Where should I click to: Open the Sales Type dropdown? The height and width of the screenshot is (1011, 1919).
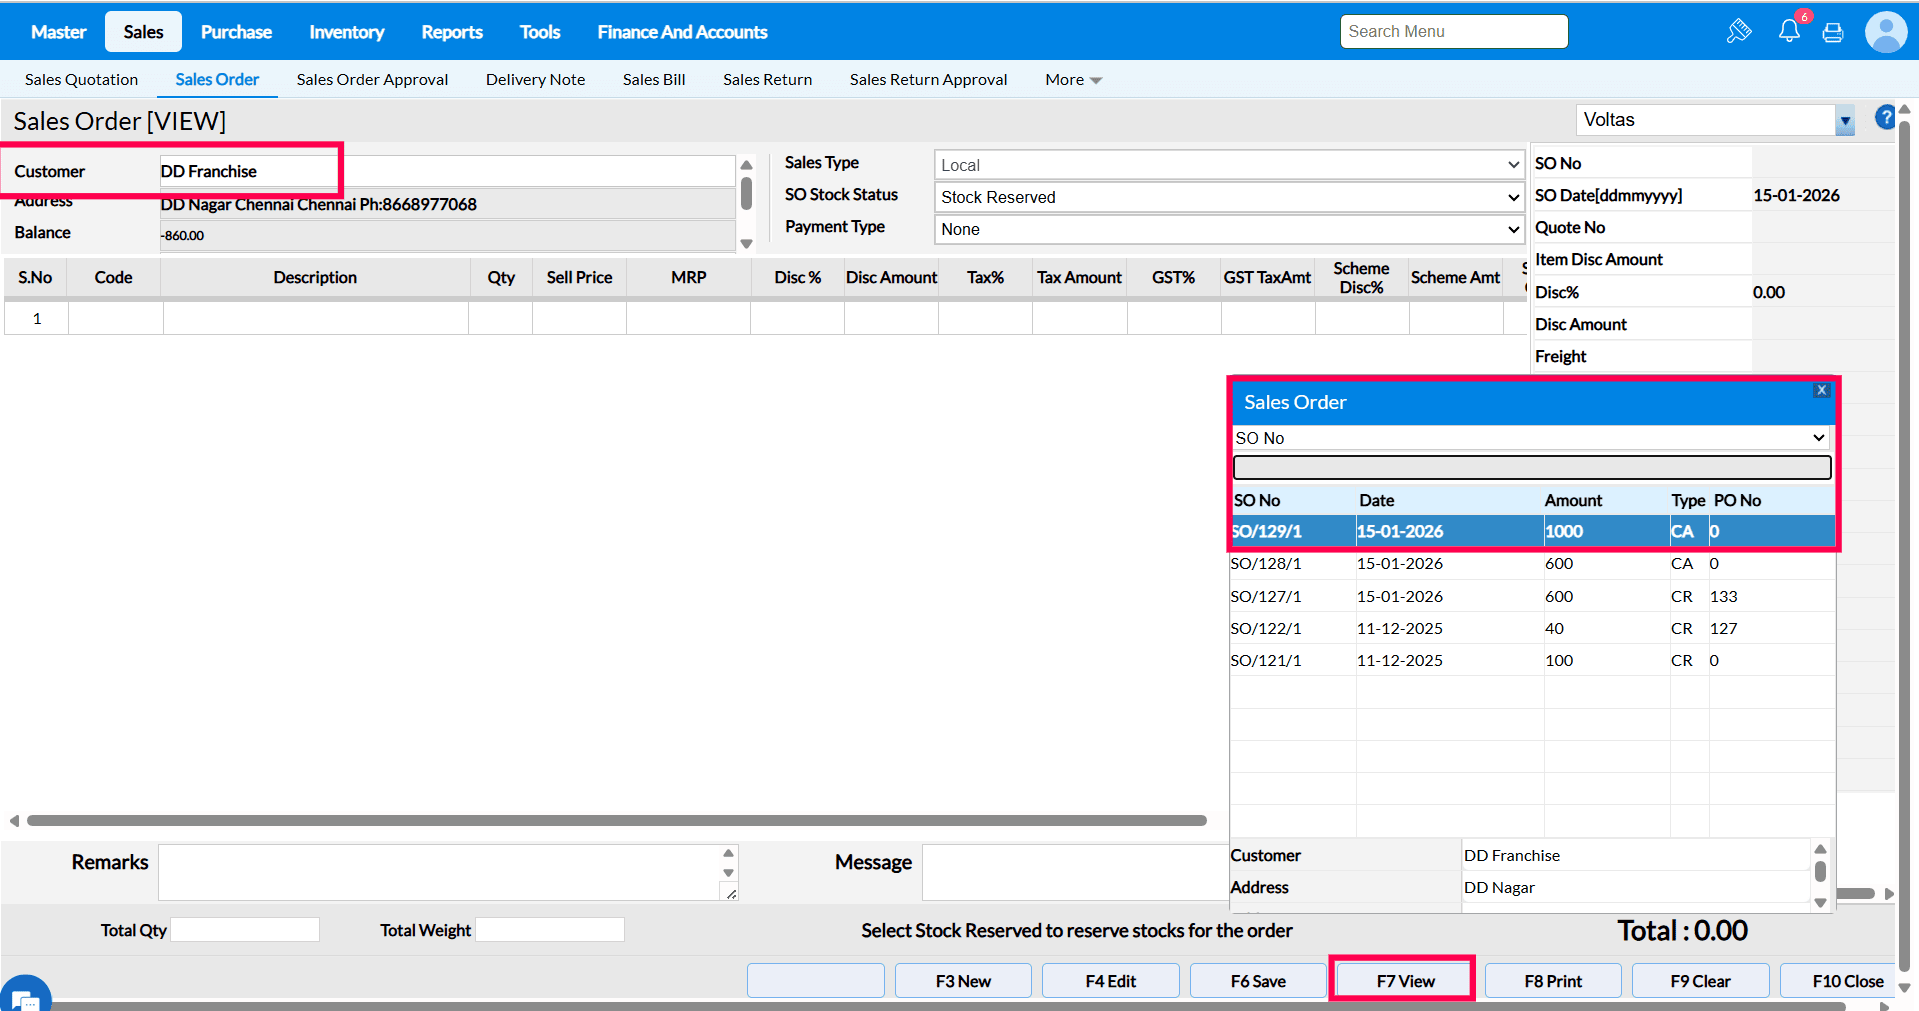pos(1228,165)
